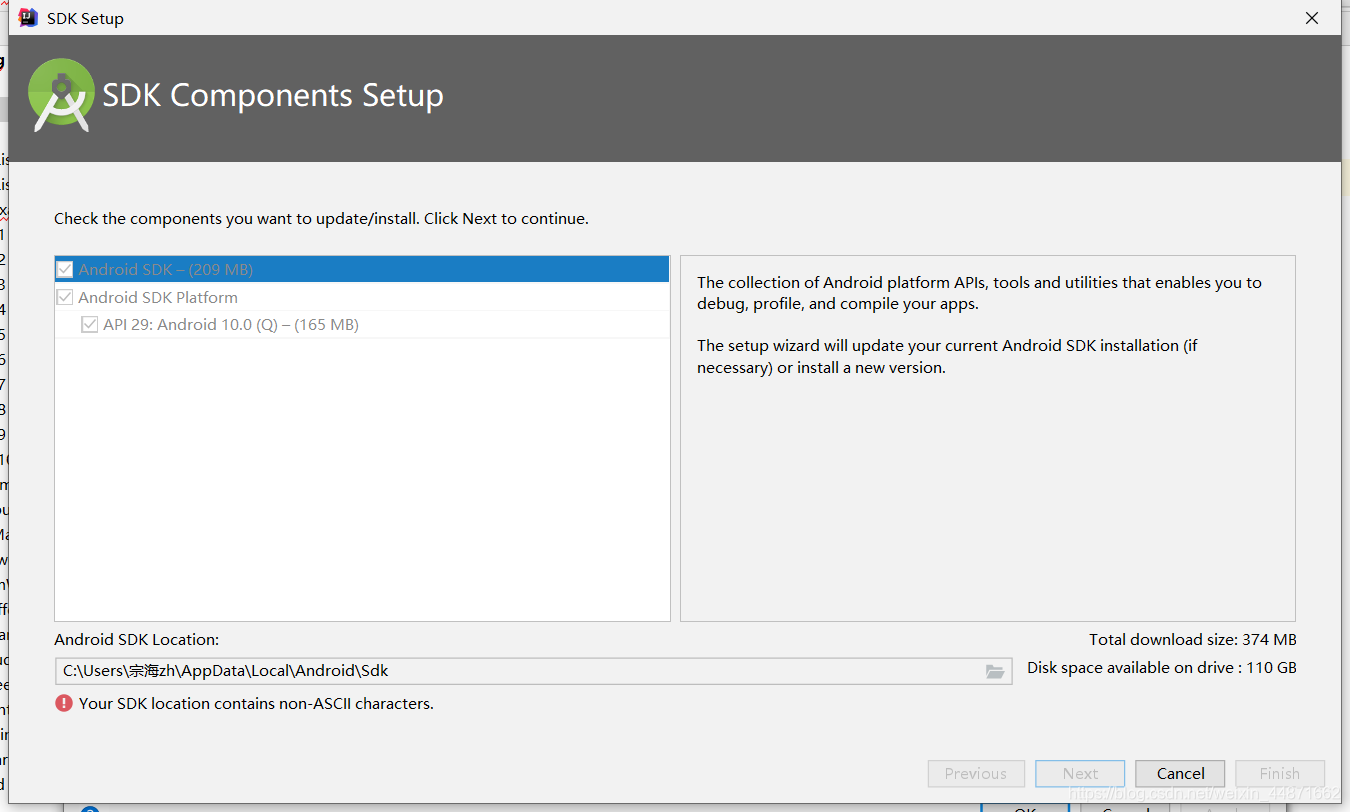
Task: Click the Previous button
Action: click(976, 773)
